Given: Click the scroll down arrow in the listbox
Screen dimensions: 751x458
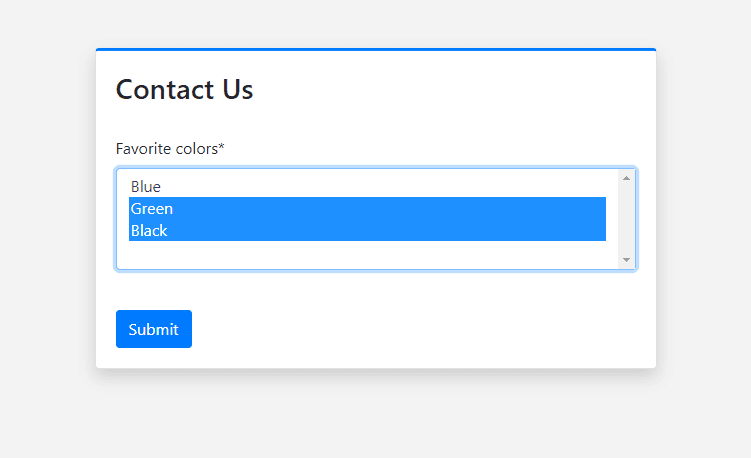Looking at the screenshot, I should (626, 260).
